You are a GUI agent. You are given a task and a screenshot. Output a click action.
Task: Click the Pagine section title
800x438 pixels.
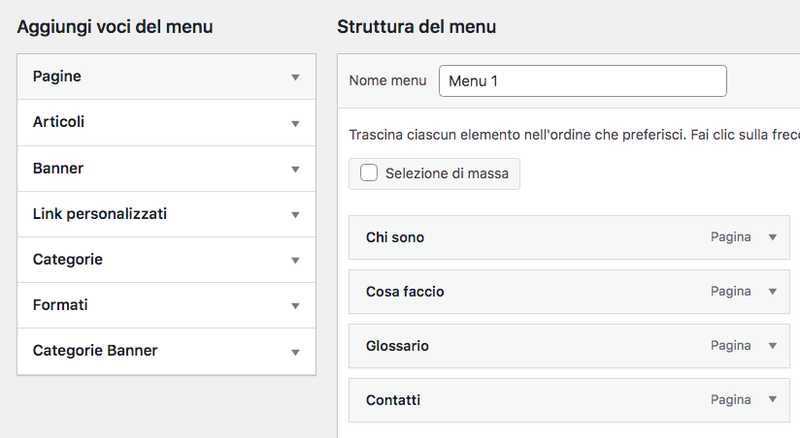coord(57,77)
